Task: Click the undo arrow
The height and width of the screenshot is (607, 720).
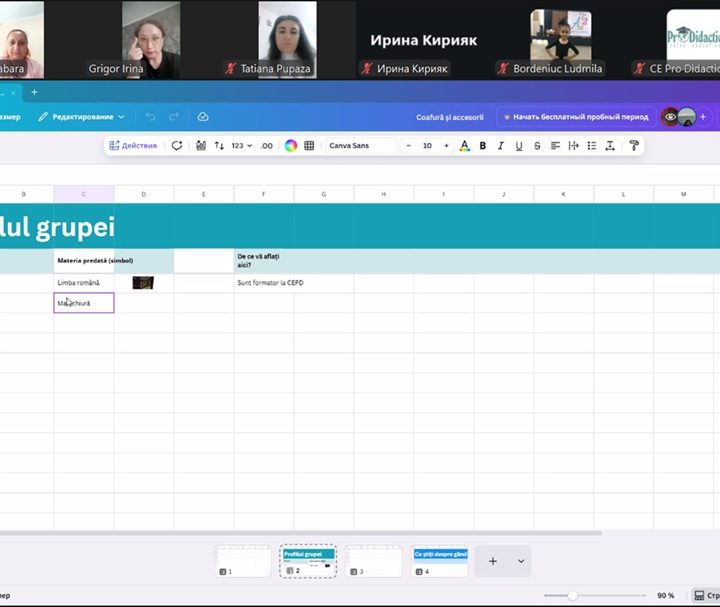Action: 150,117
